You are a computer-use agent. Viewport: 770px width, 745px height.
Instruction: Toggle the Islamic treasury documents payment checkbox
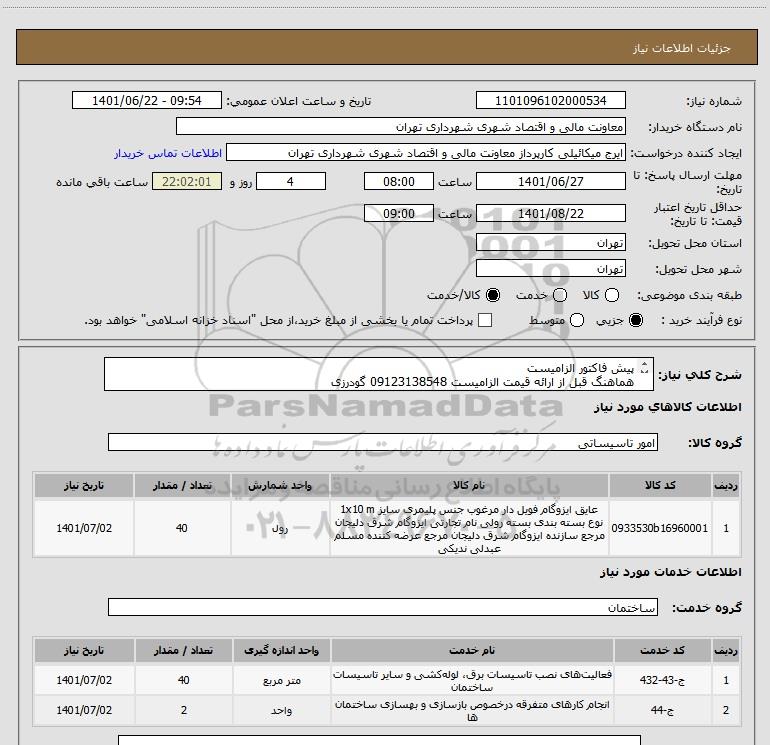(x=485, y=320)
